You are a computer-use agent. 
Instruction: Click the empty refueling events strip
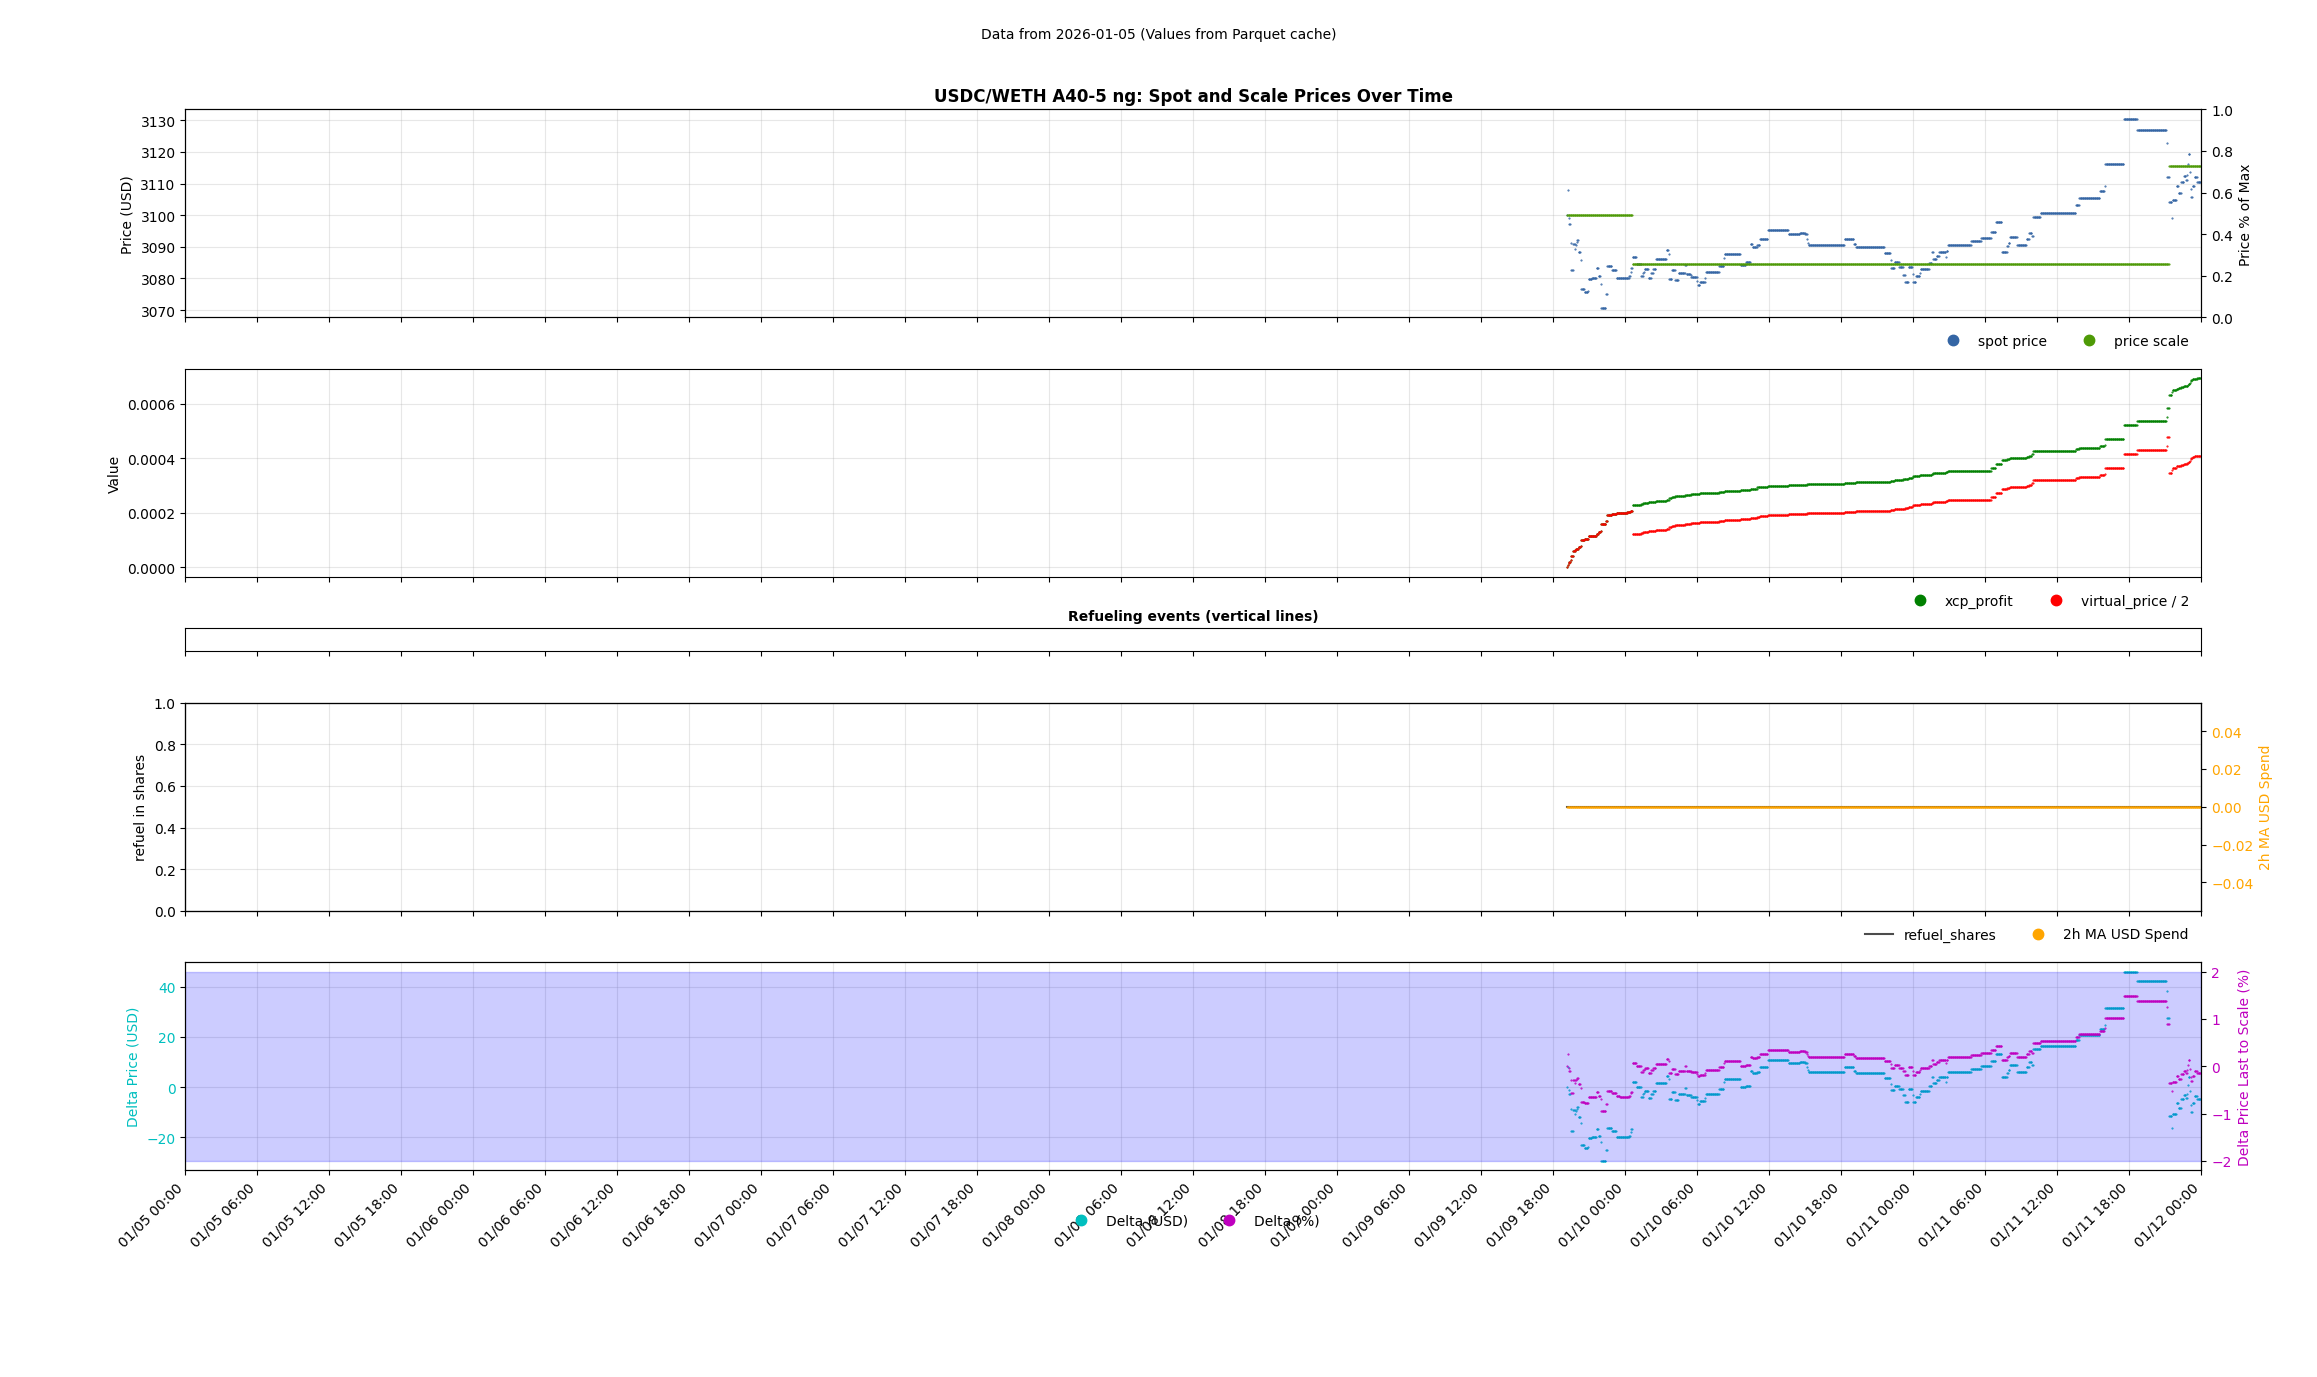1192,640
